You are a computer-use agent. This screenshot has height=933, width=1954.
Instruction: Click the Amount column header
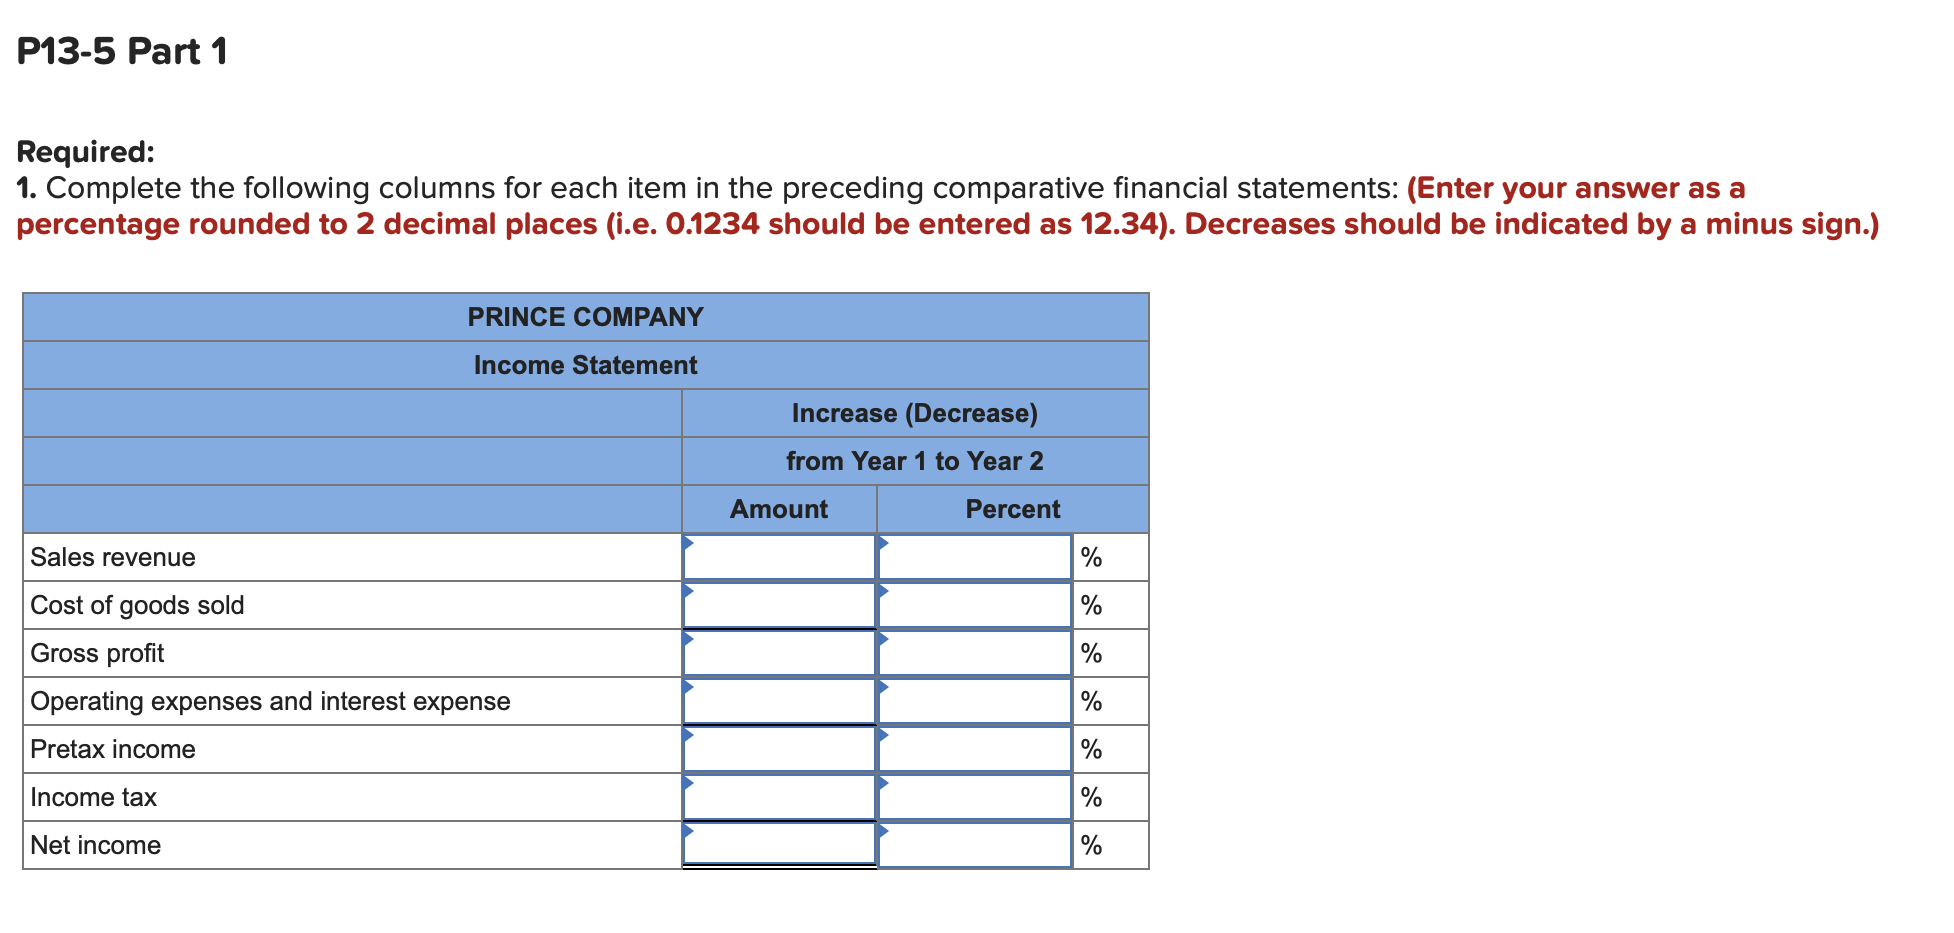(x=780, y=509)
